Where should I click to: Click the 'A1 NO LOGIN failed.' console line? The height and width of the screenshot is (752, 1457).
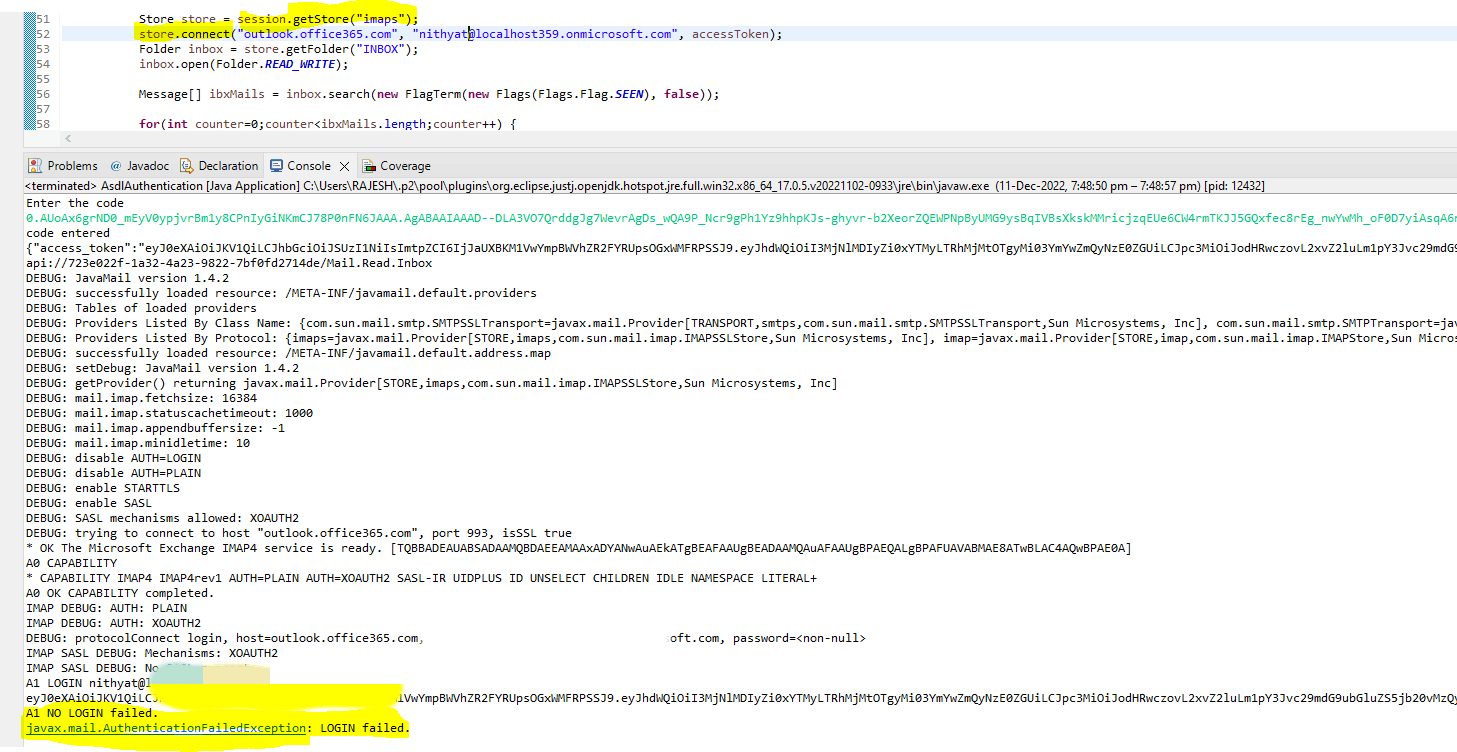pyautogui.click(x=92, y=713)
